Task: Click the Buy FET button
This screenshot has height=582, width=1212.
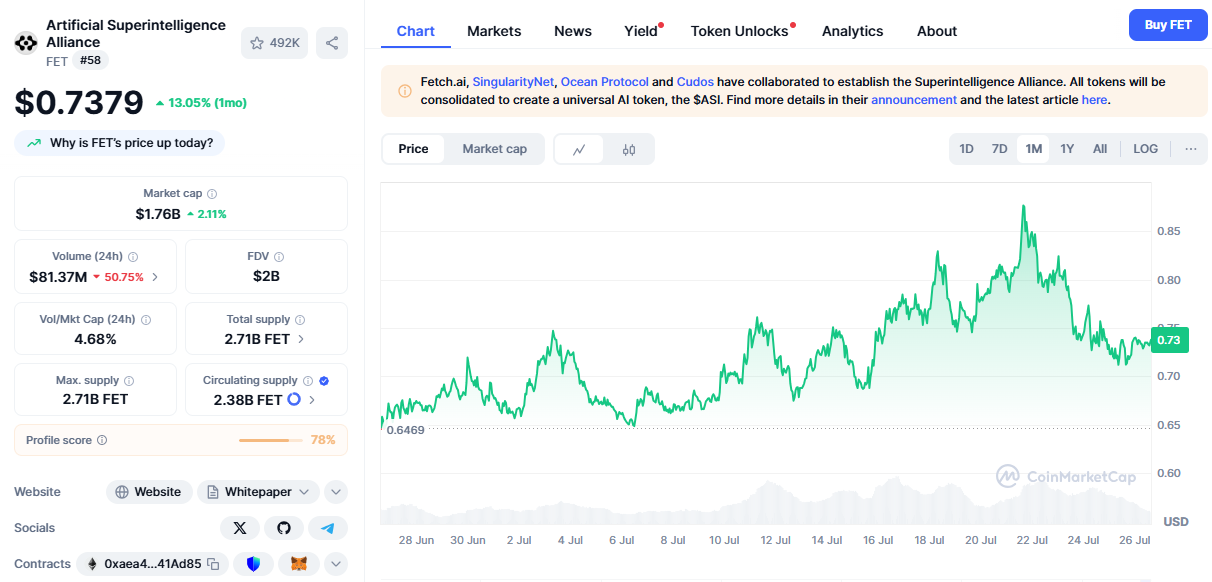Action: pyautogui.click(x=1168, y=25)
